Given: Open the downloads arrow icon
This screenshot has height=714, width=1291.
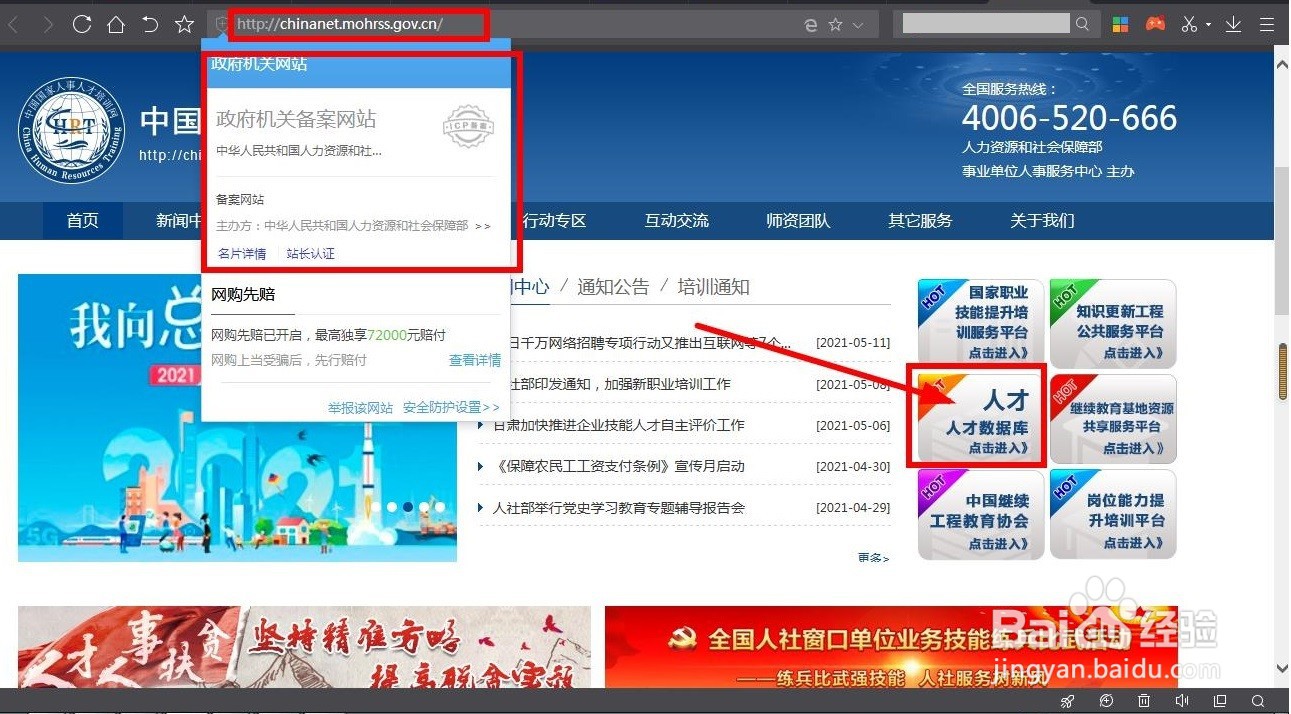Looking at the screenshot, I should [1233, 24].
